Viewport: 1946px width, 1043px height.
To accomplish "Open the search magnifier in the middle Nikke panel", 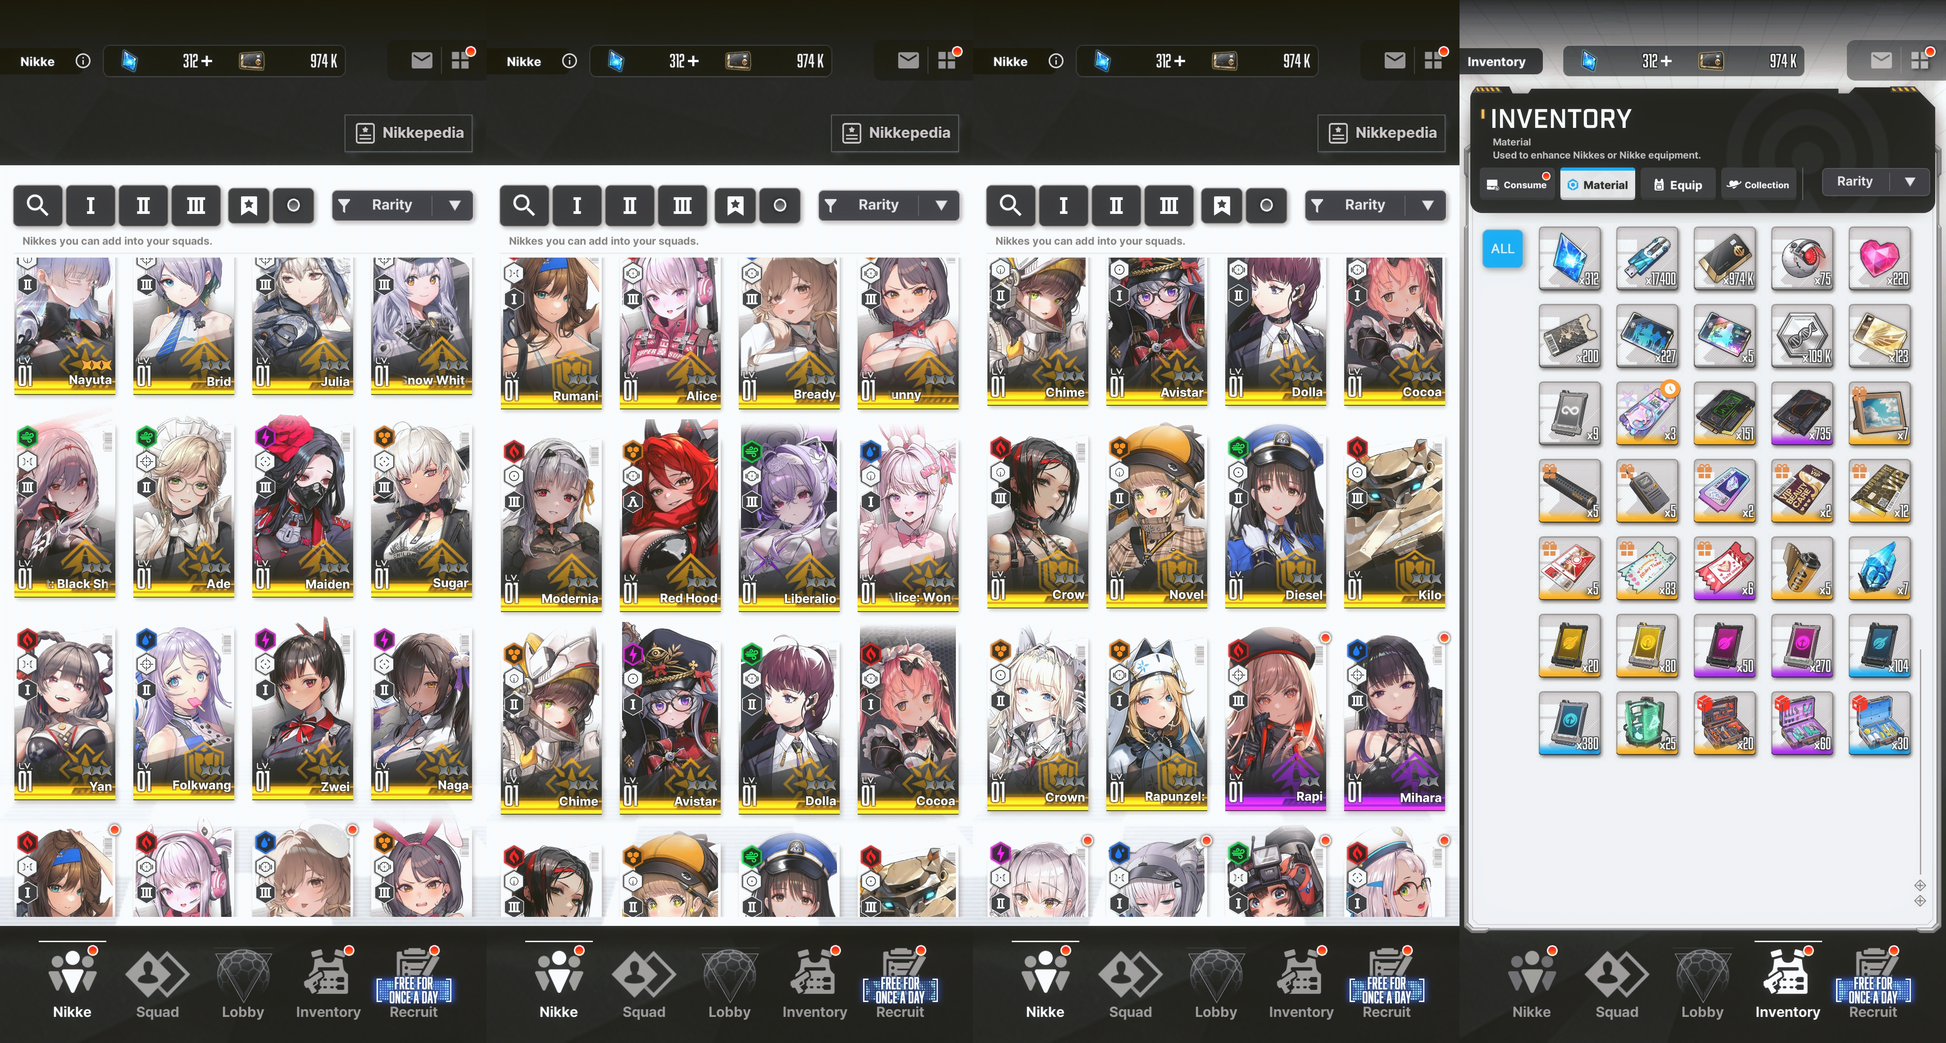I will pyautogui.click(x=524, y=205).
